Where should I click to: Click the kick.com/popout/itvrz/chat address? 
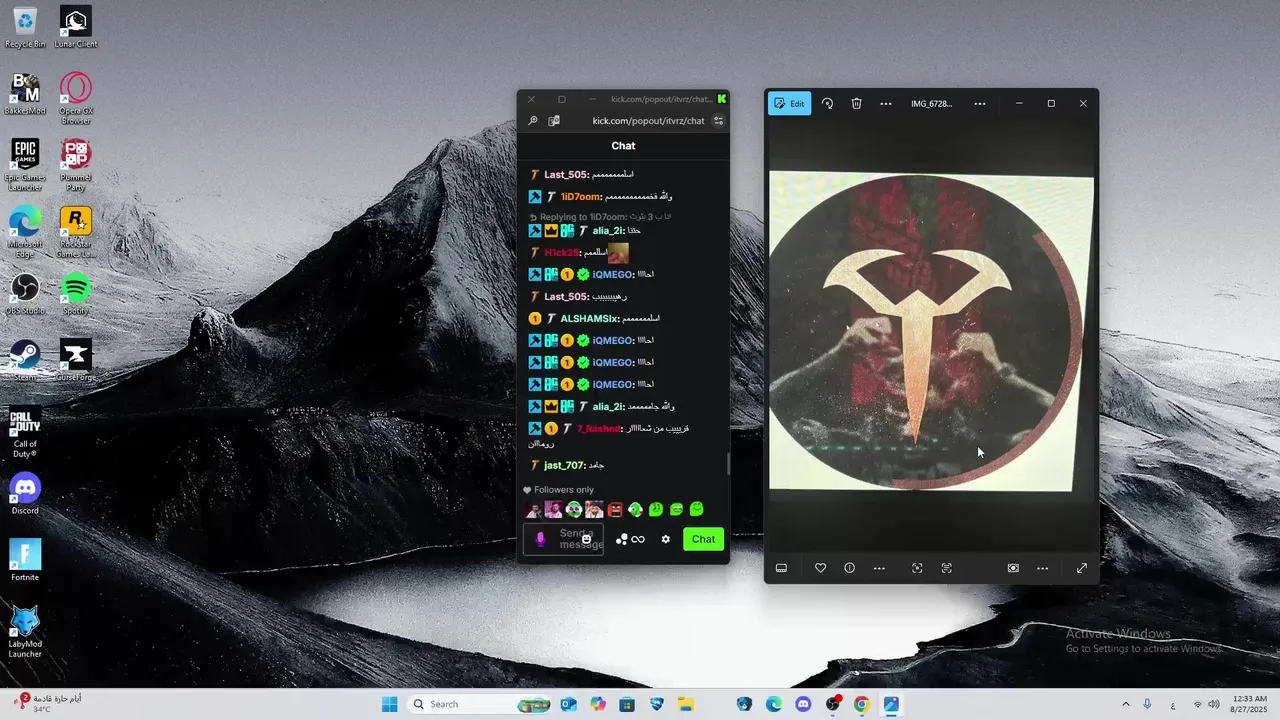(x=648, y=121)
